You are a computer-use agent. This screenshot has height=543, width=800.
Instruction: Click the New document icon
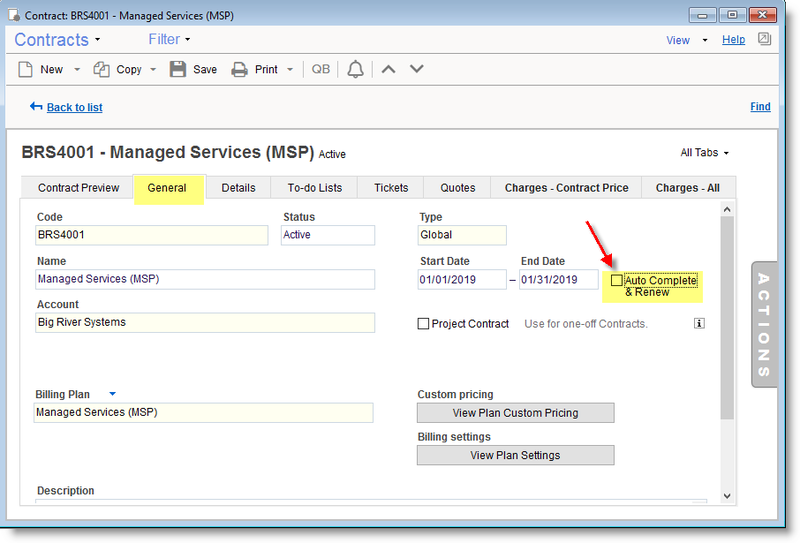[x=26, y=69]
